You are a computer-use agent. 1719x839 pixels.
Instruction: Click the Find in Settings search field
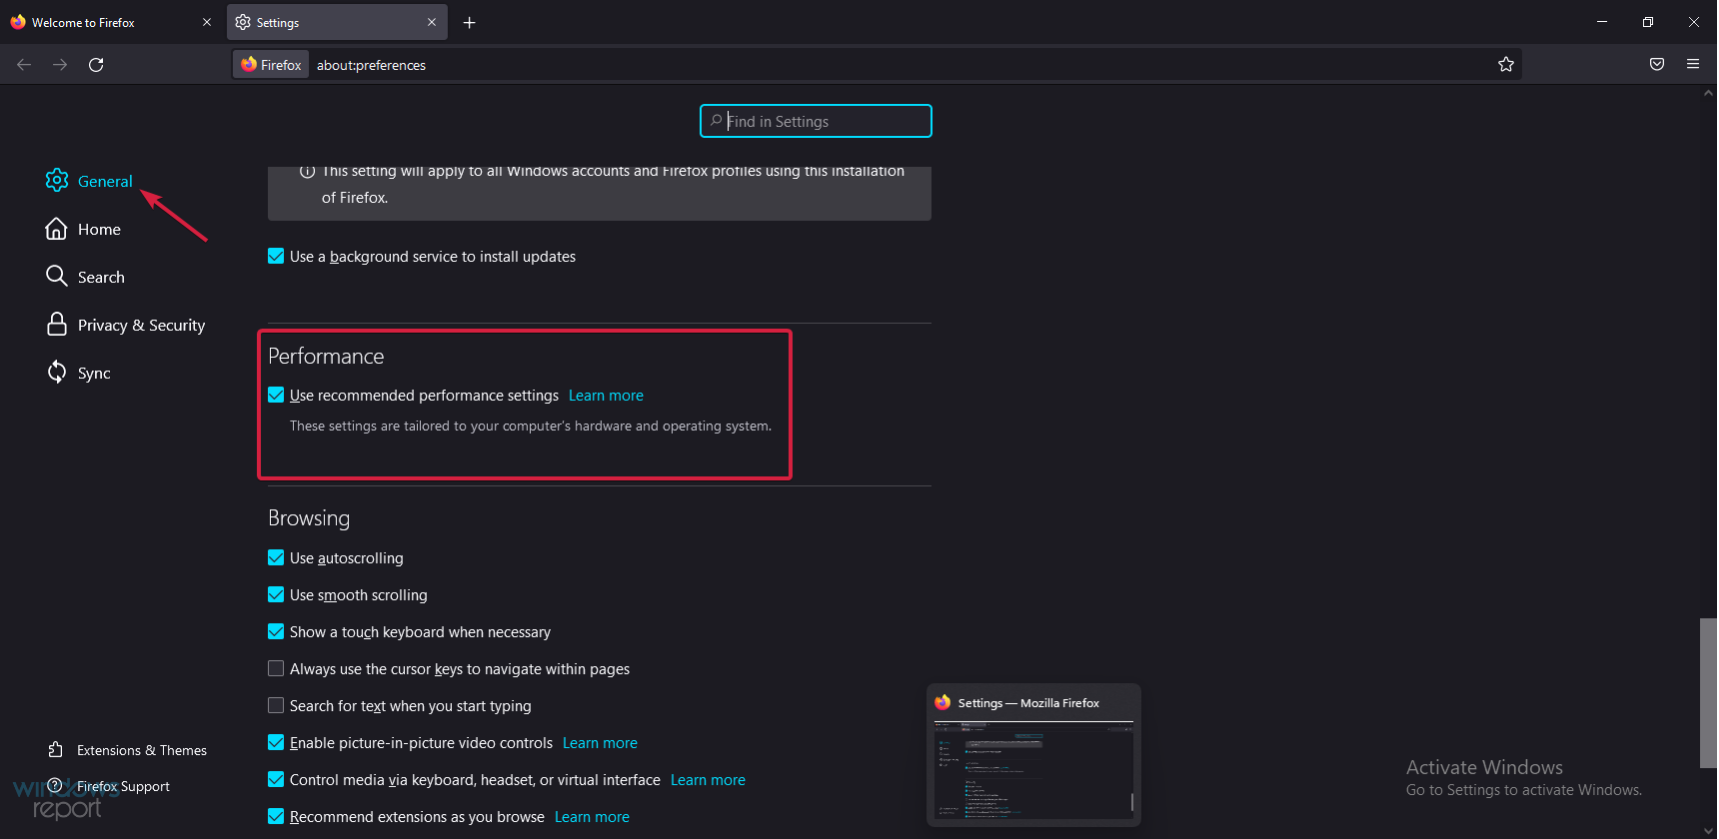pos(816,121)
